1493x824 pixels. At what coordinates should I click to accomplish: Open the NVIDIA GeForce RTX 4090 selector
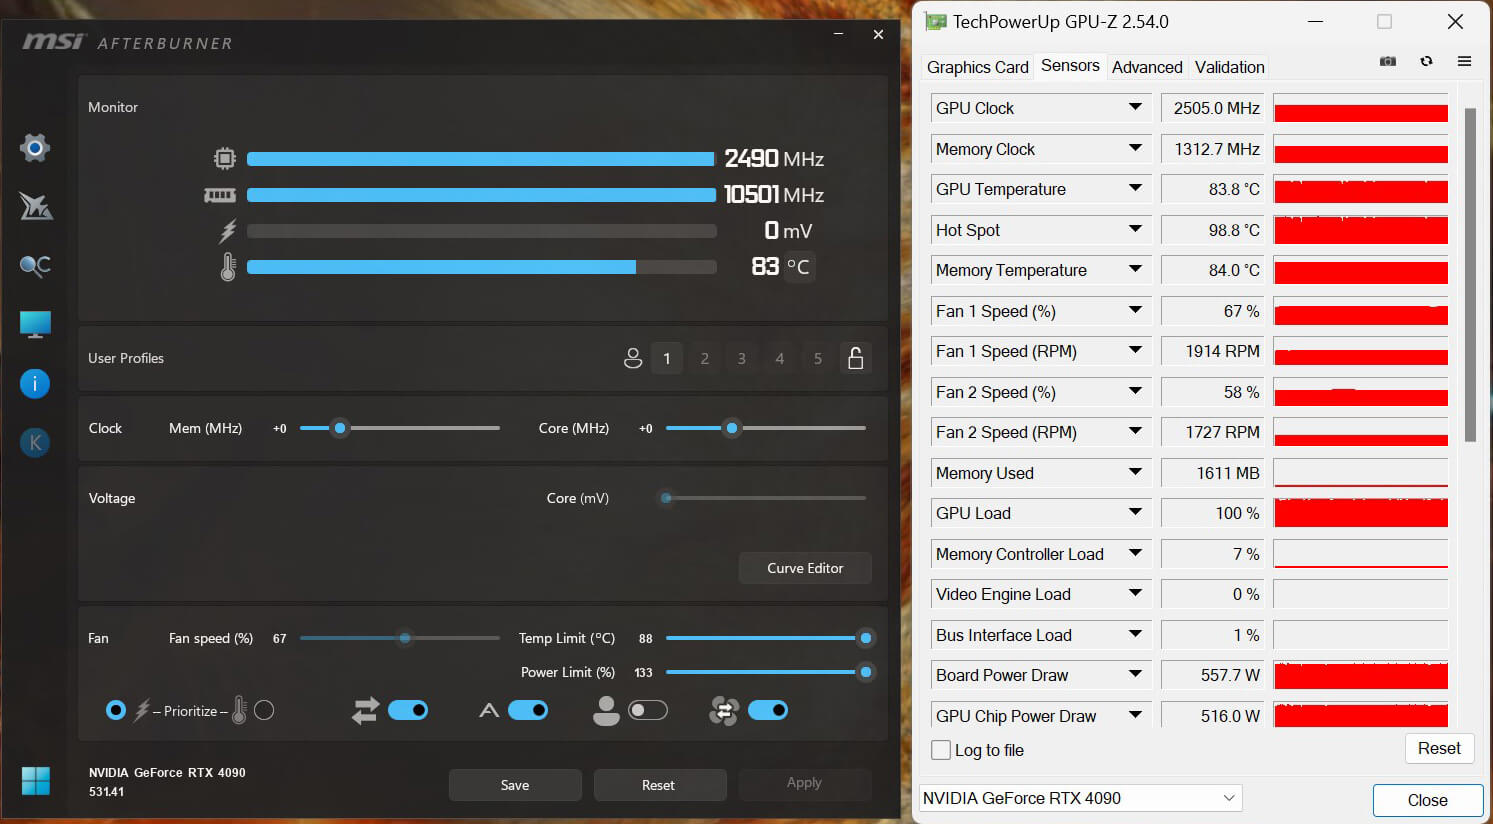[1080, 798]
